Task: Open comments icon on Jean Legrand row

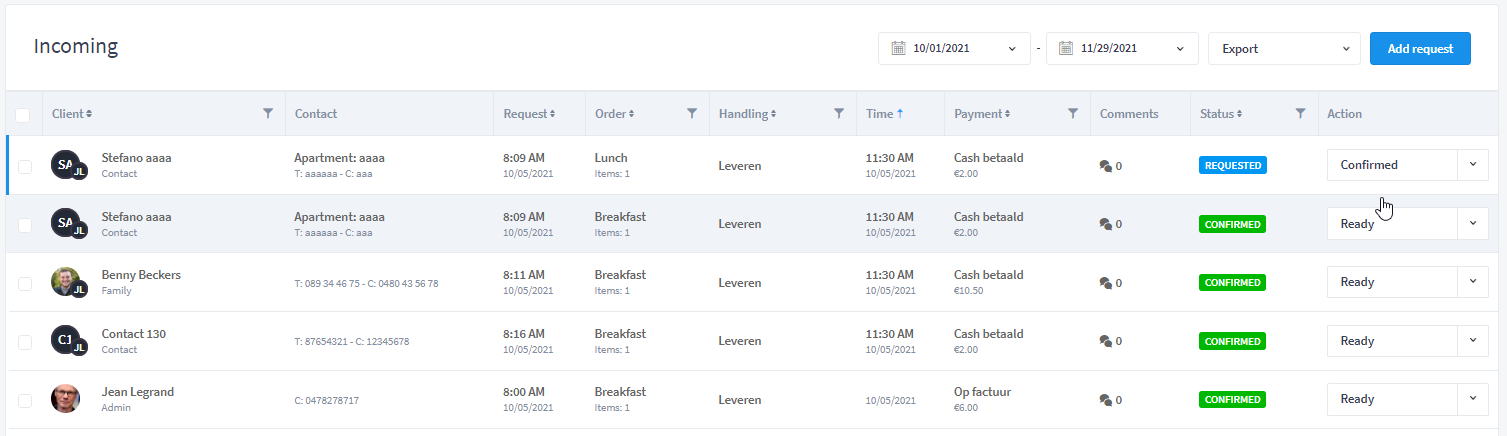Action: pyautogui.click(x=1106, y=400)
